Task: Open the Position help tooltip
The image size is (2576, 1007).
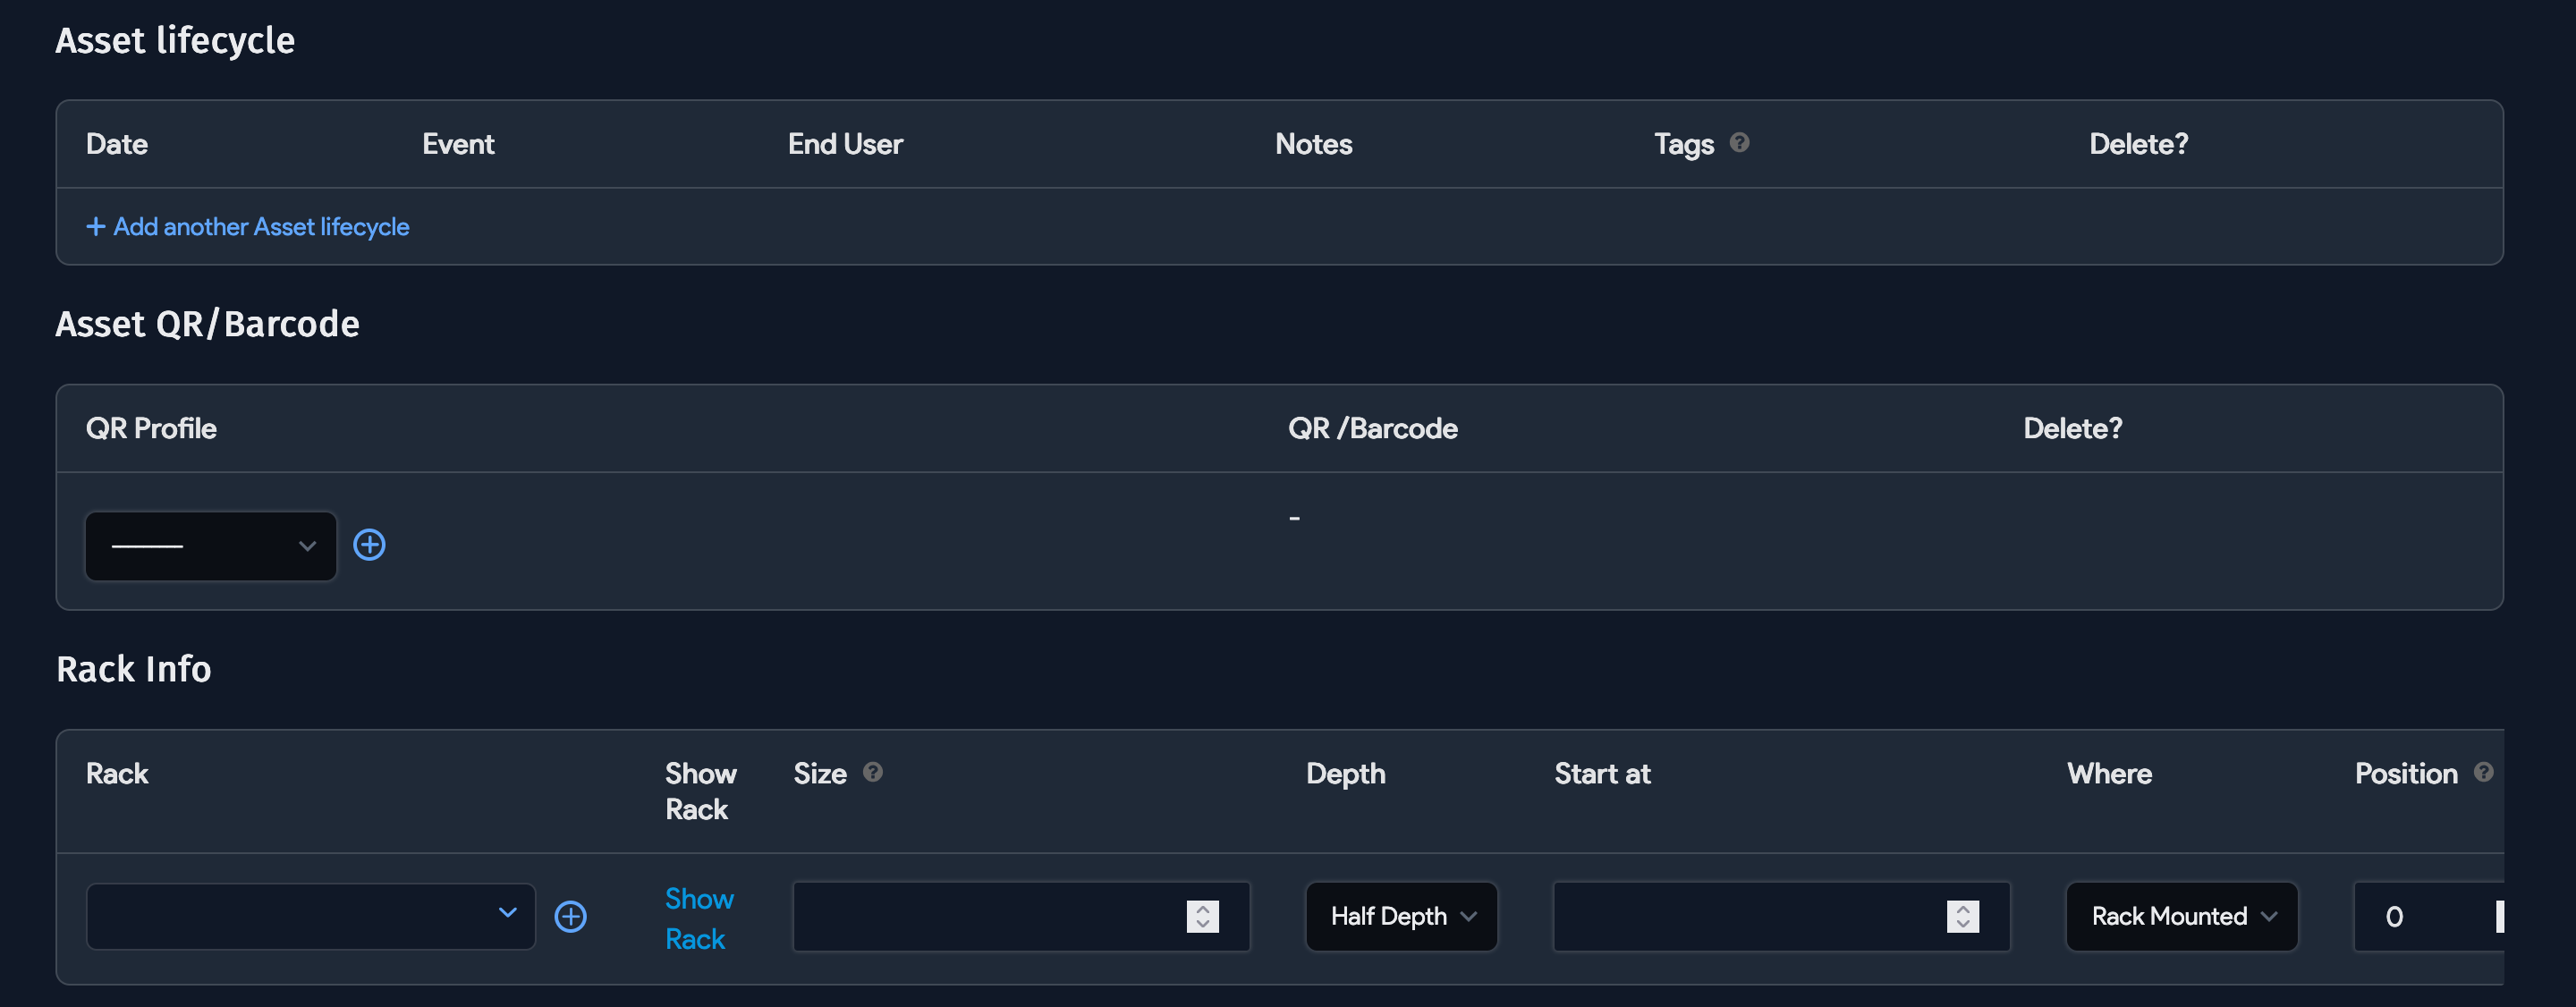Action: coord(2486,771)
